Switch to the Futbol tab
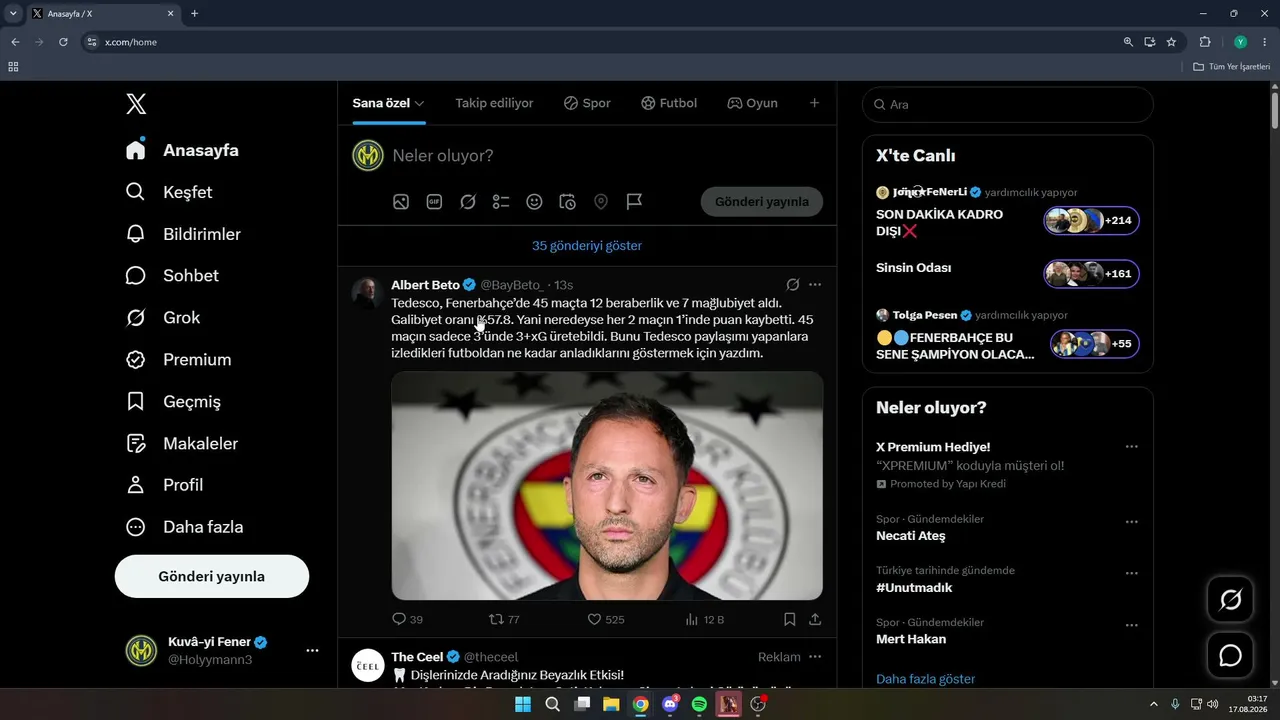This screenshot has height=720, width=1280. click(669, 103)
